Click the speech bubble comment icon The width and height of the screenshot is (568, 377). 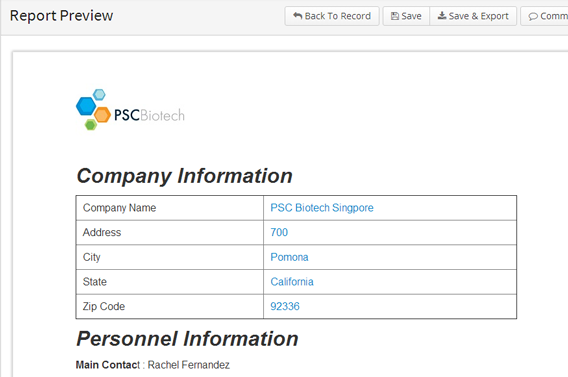(533, 16)
